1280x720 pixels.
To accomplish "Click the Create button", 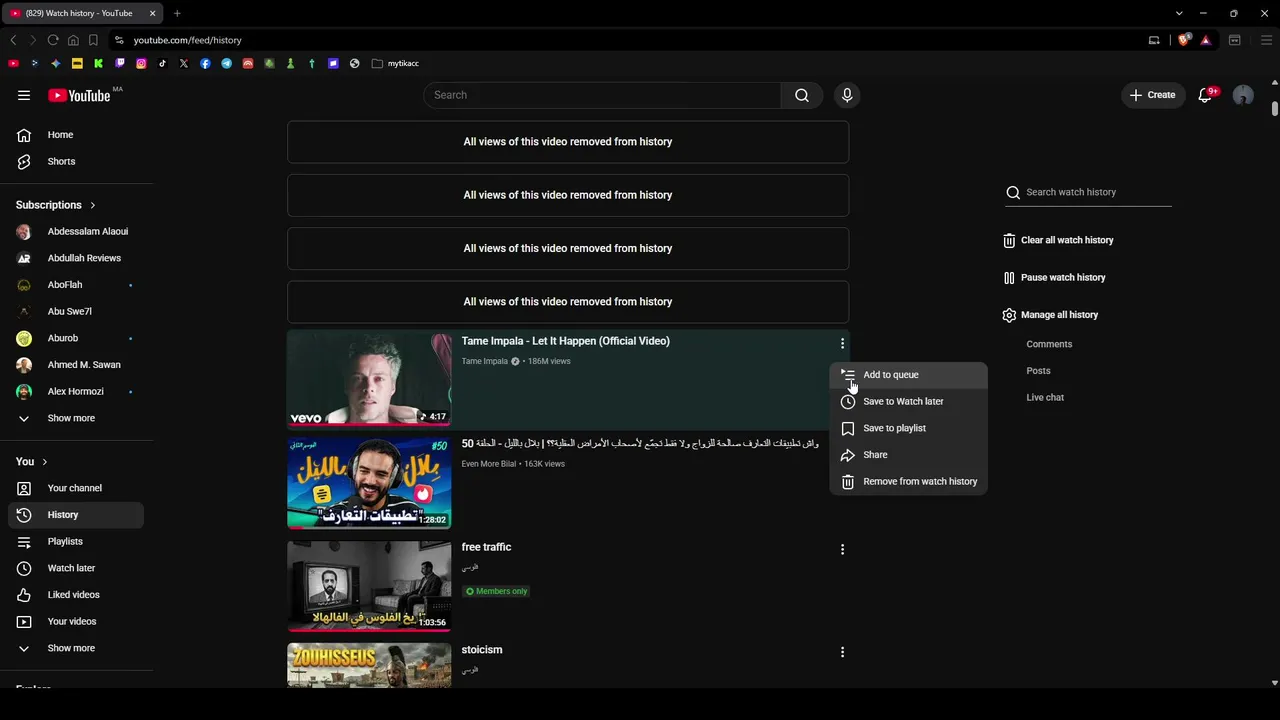I will (1153, 95).
